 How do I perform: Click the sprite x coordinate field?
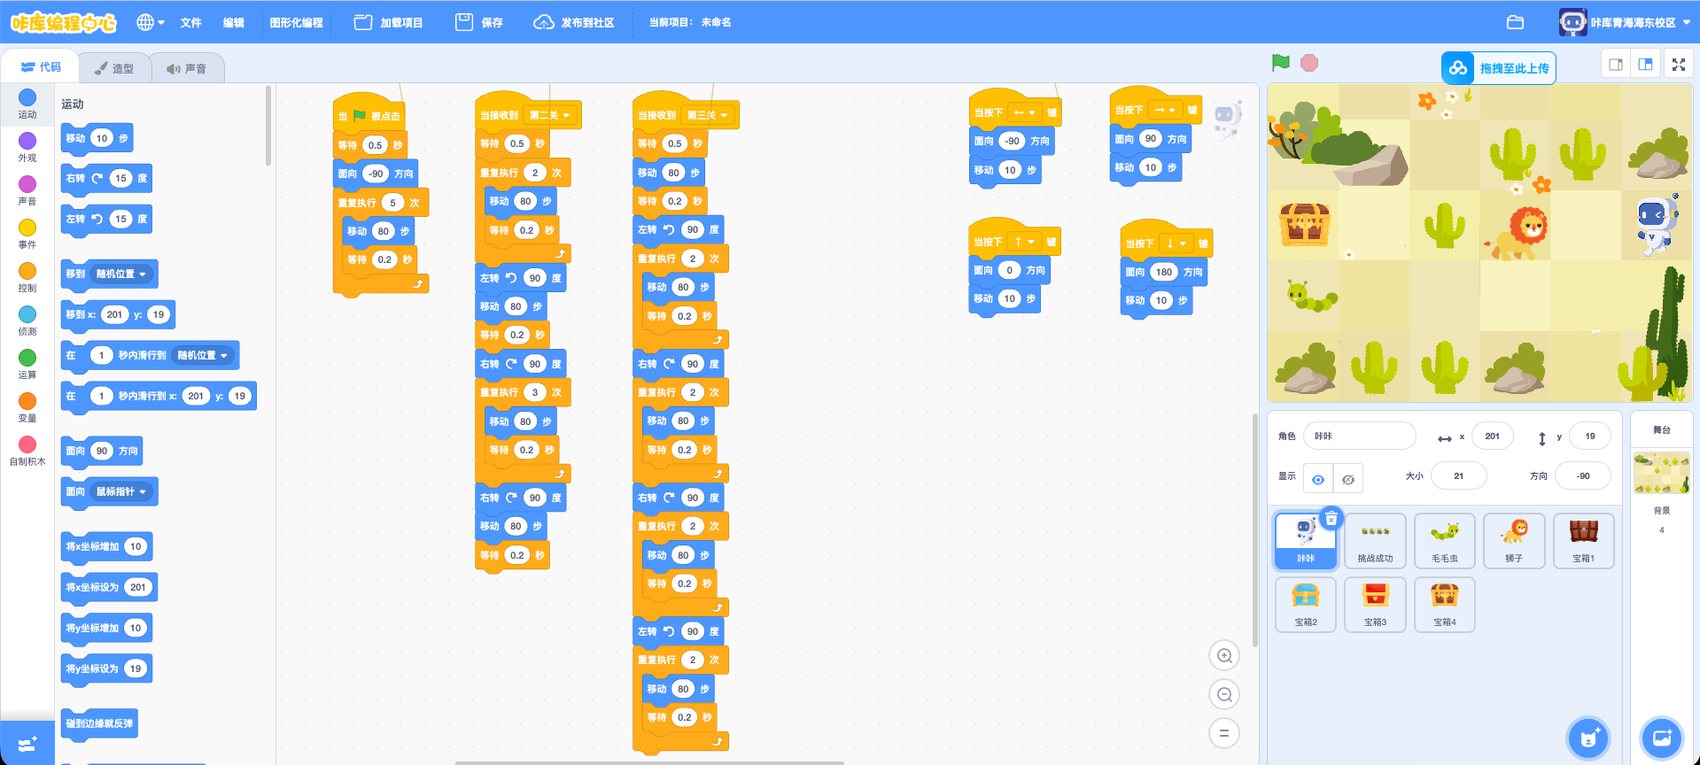[1492, 436]
